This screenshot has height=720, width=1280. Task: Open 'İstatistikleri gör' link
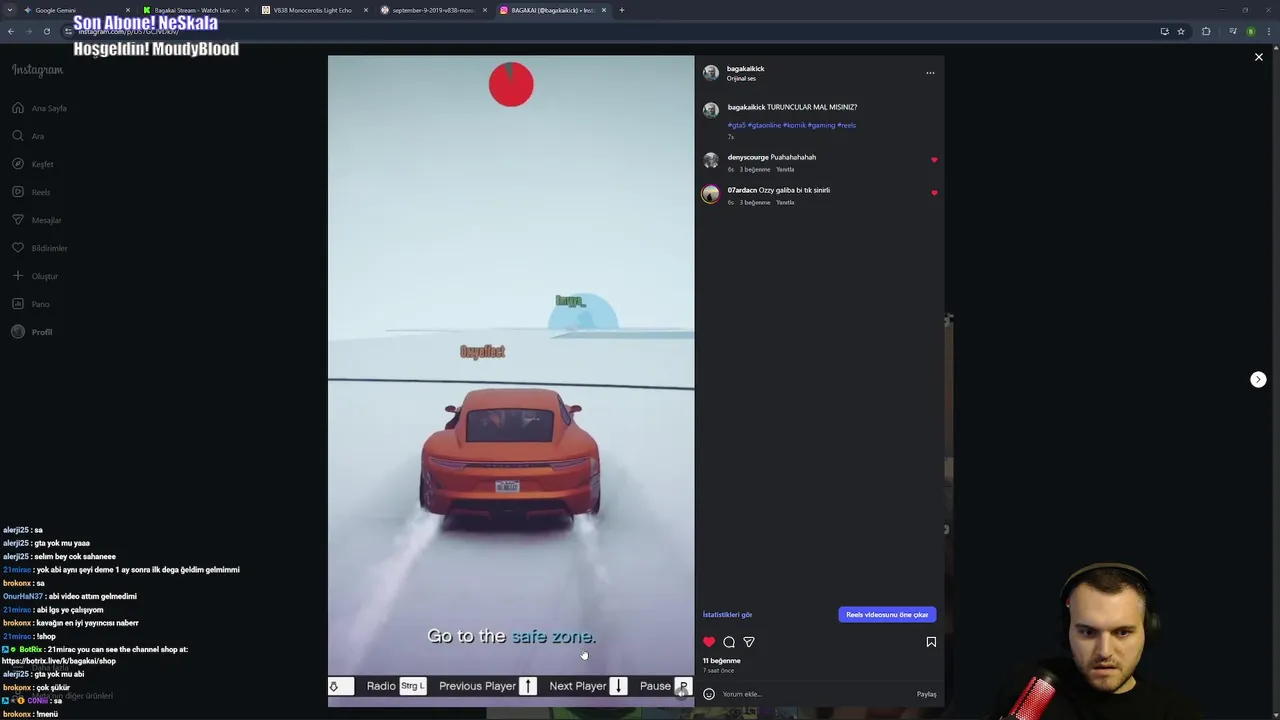click(727, 615)
